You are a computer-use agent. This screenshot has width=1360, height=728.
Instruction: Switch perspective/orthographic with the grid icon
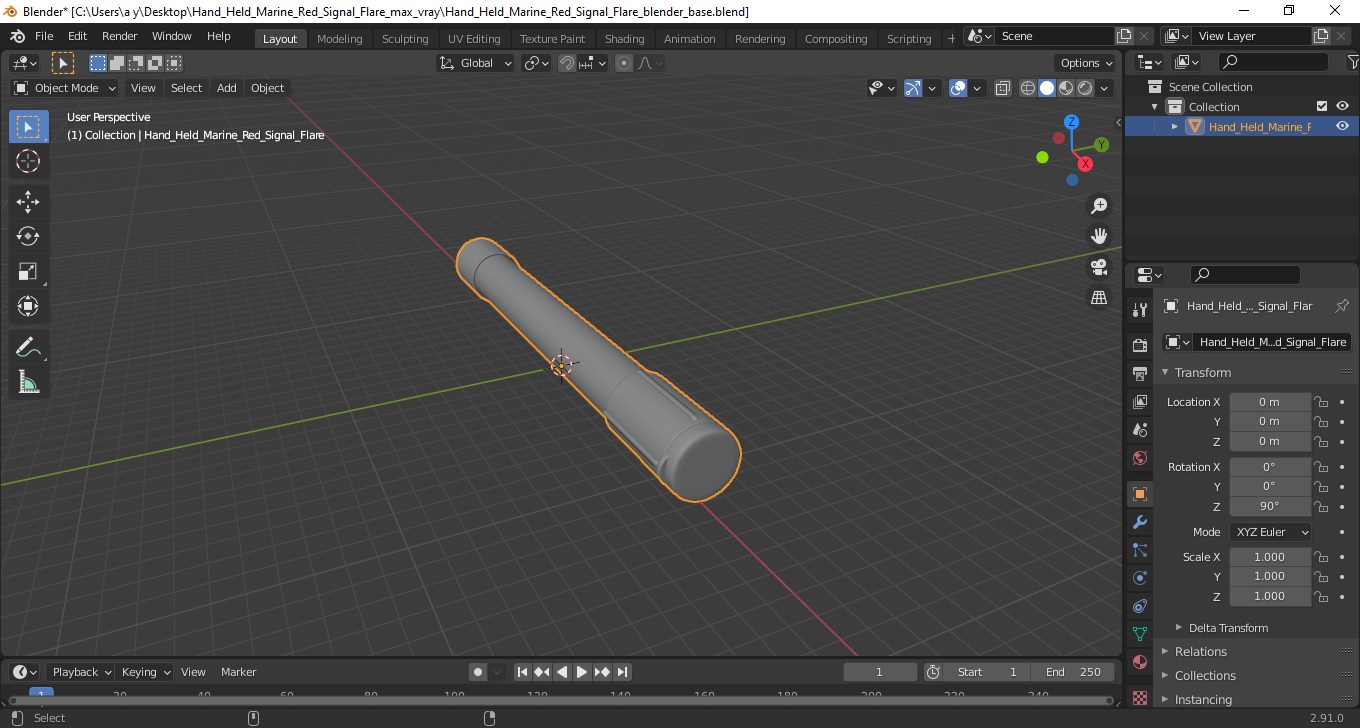1099,298
